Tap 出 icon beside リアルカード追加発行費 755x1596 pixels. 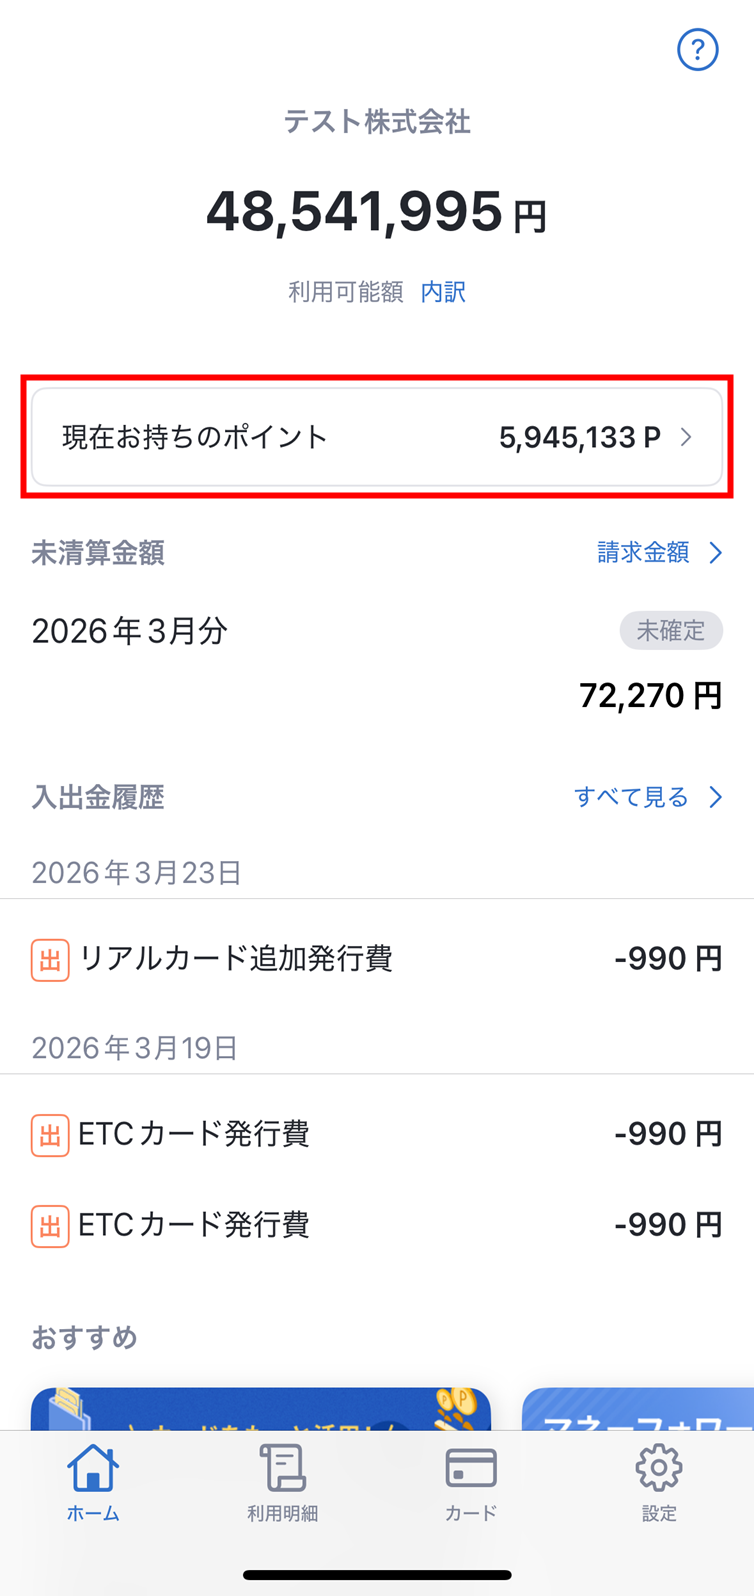(x=50, y=960)
